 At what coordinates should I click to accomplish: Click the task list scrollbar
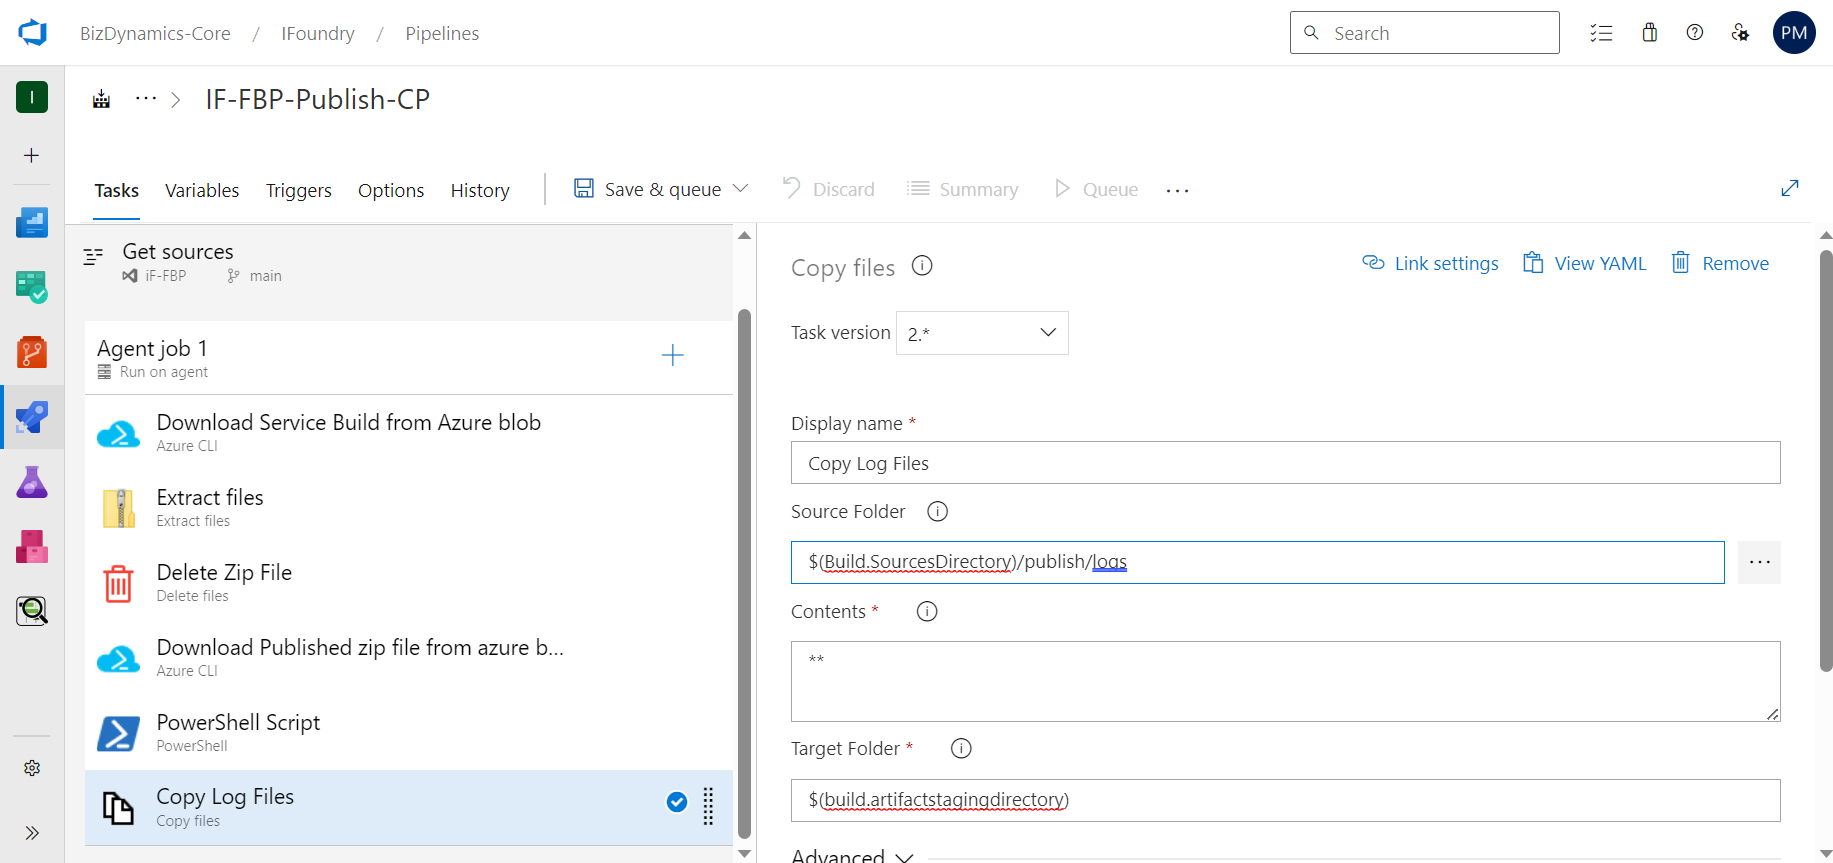click(744, 573)
